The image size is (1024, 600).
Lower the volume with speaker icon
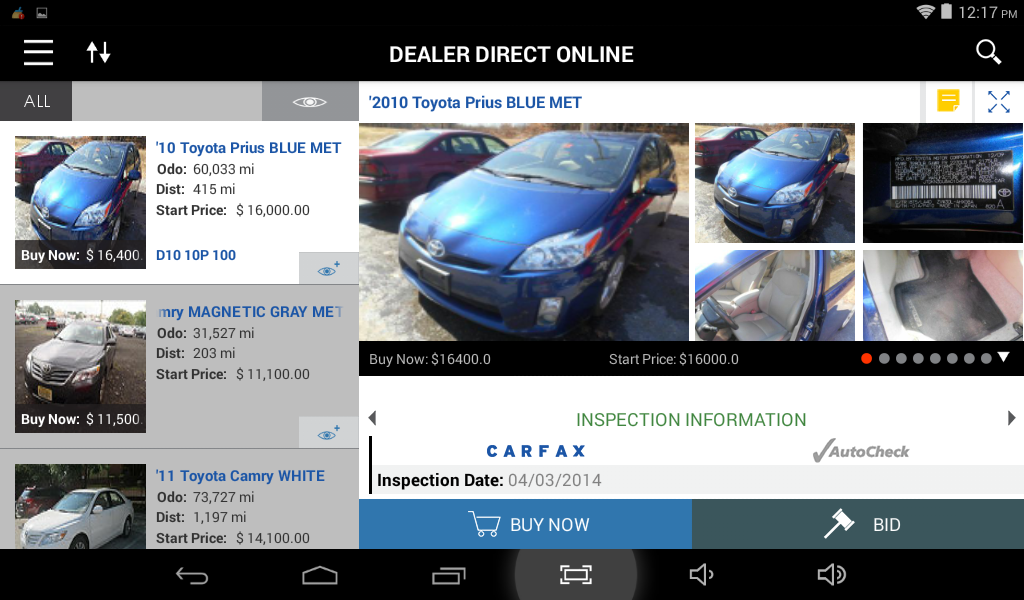click(701, 575)
